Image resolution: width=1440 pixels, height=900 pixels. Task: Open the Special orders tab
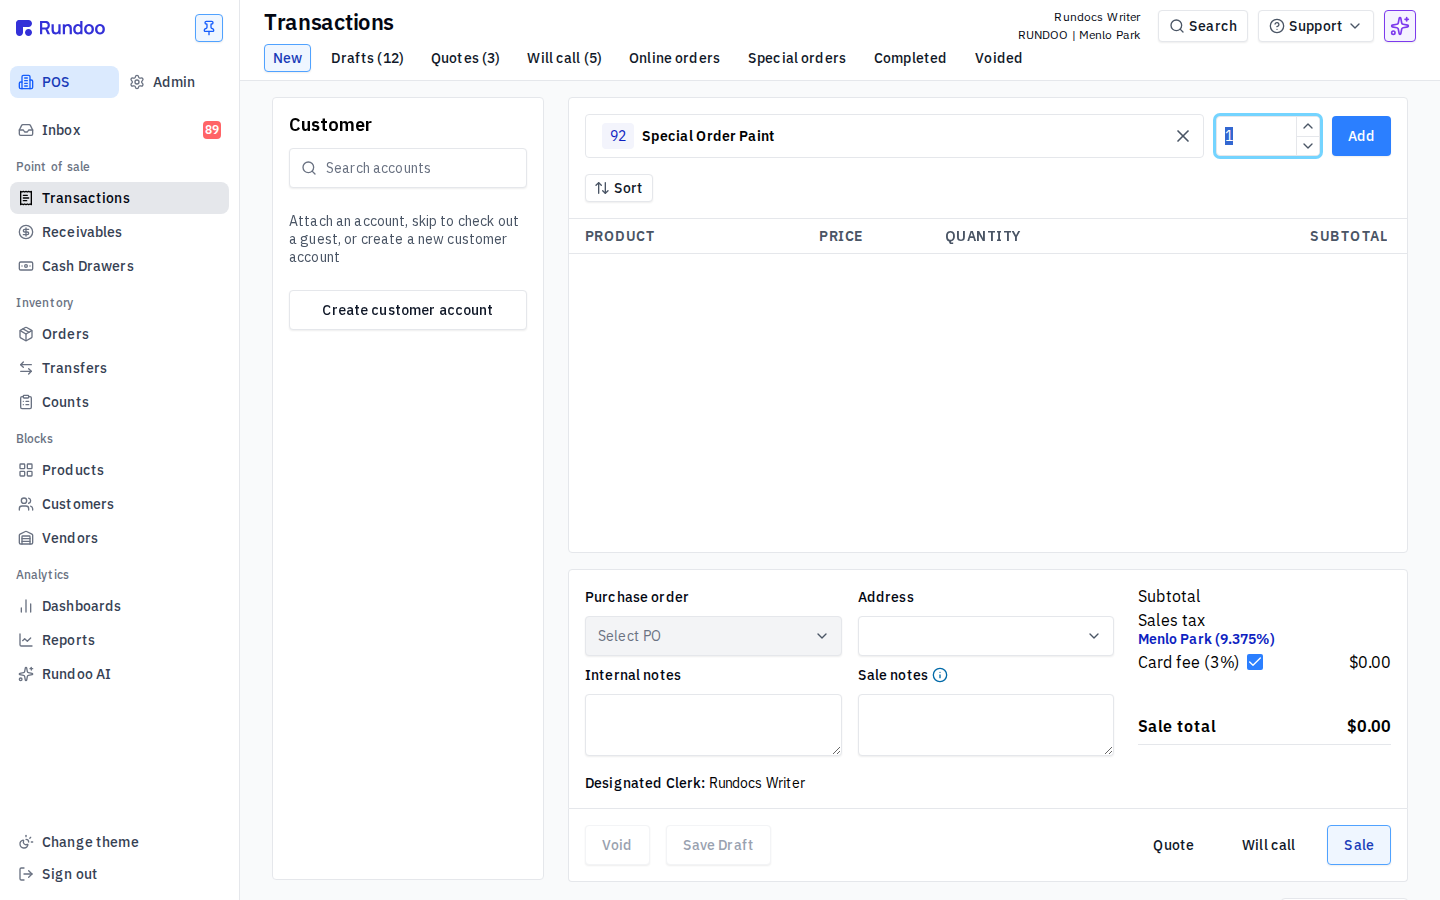[797, 58]
